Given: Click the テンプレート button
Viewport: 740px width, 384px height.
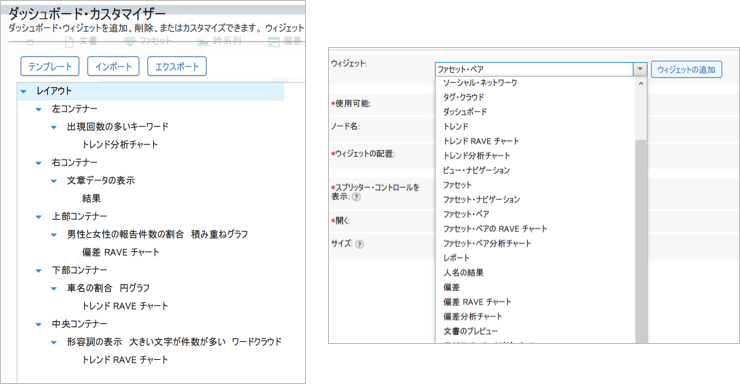Looking at the screenshot, I should pyautogui.click(x=50, y=66).
